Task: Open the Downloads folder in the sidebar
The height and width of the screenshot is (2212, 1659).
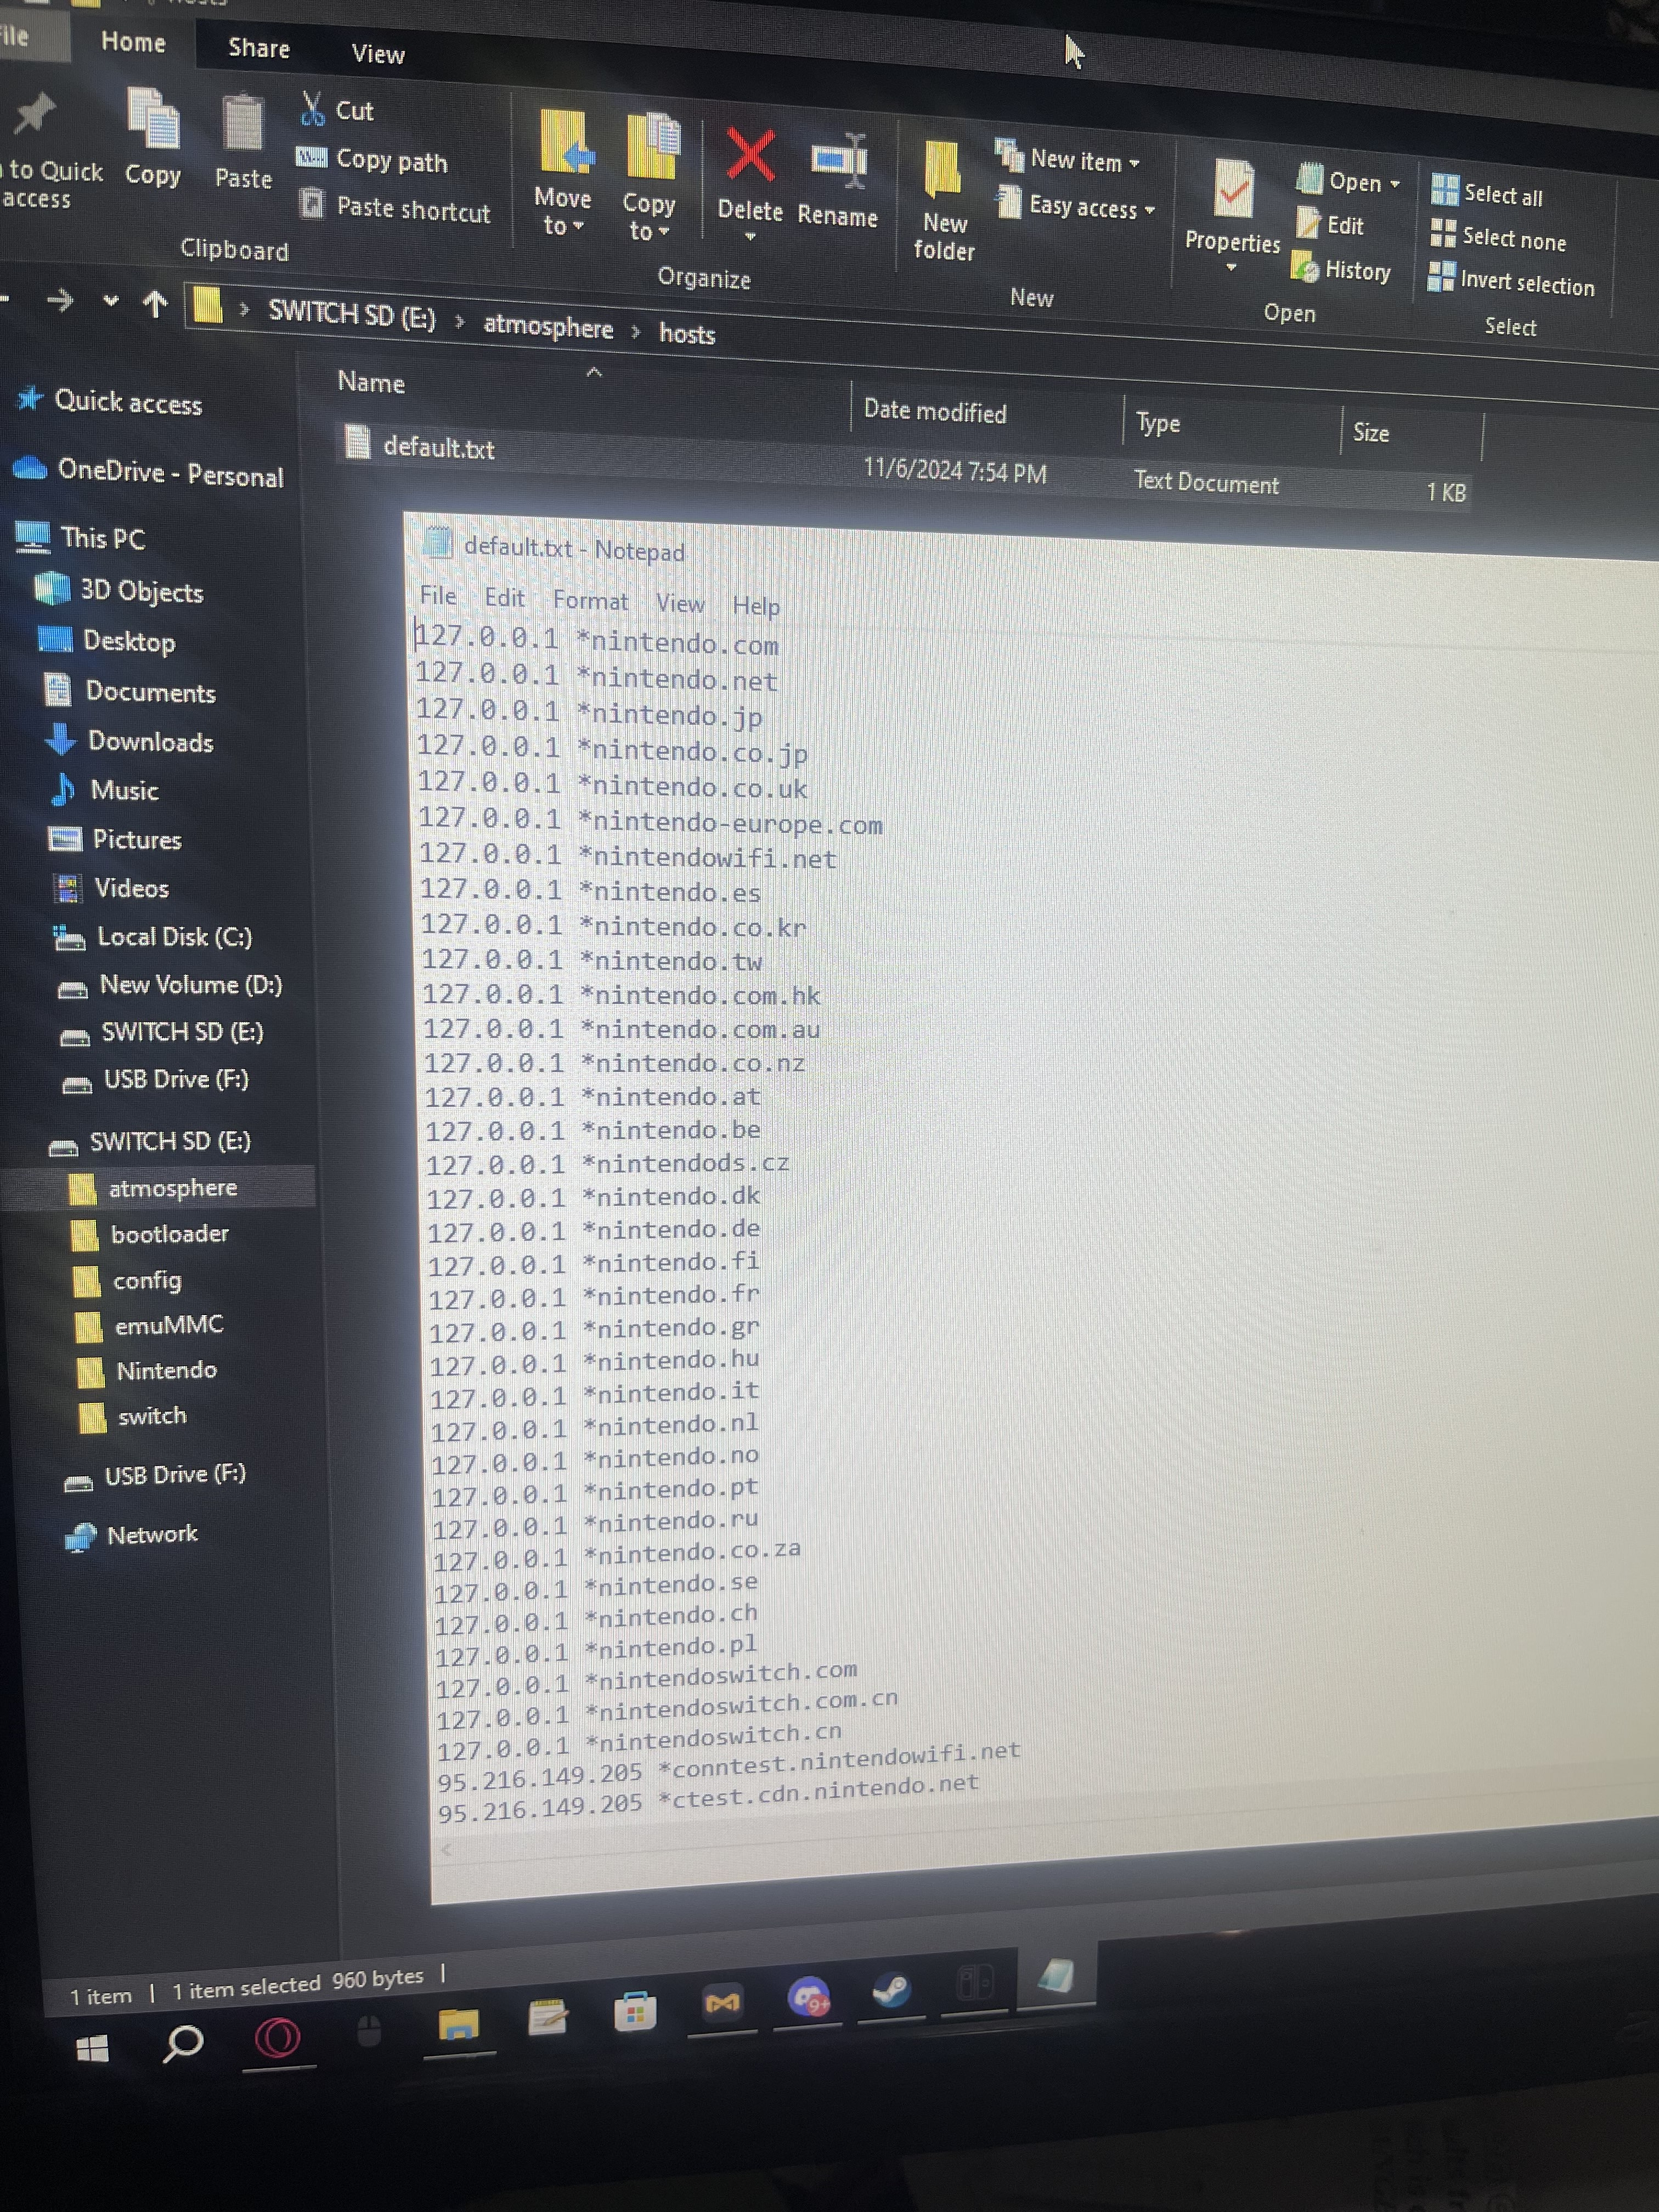Action: [x=150, y=741]
